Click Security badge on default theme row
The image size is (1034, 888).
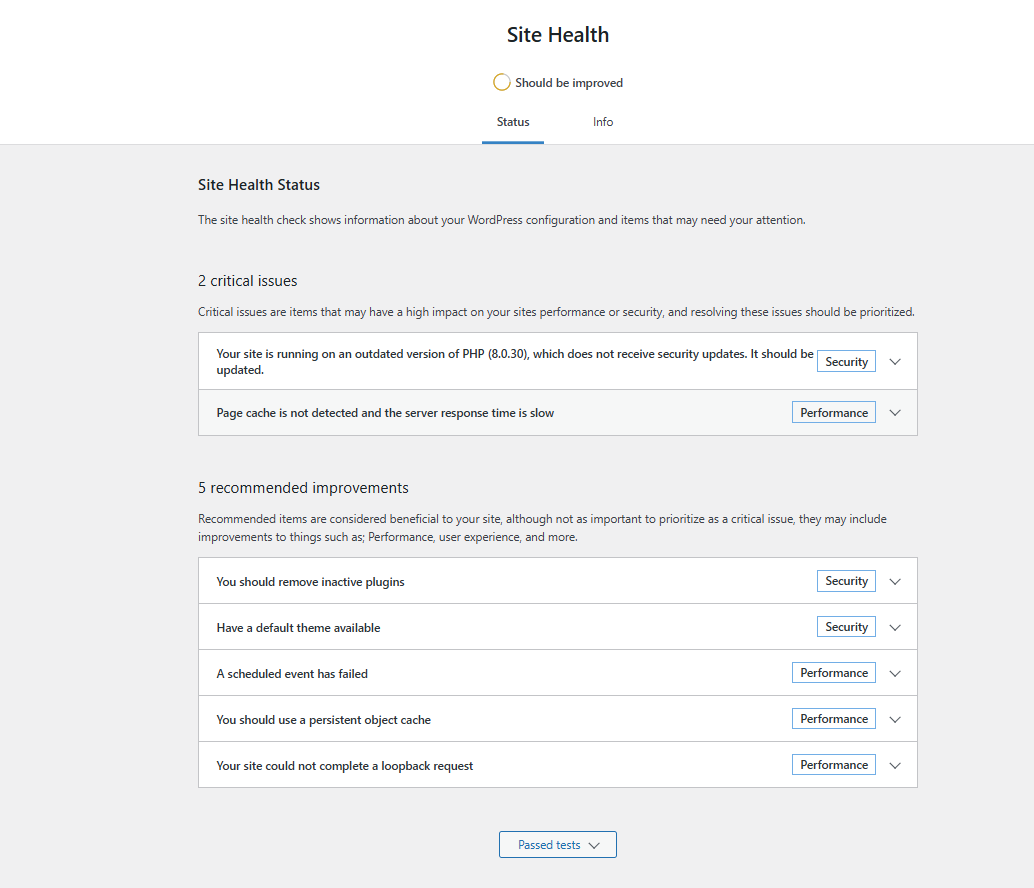click(x=846, y=627)
